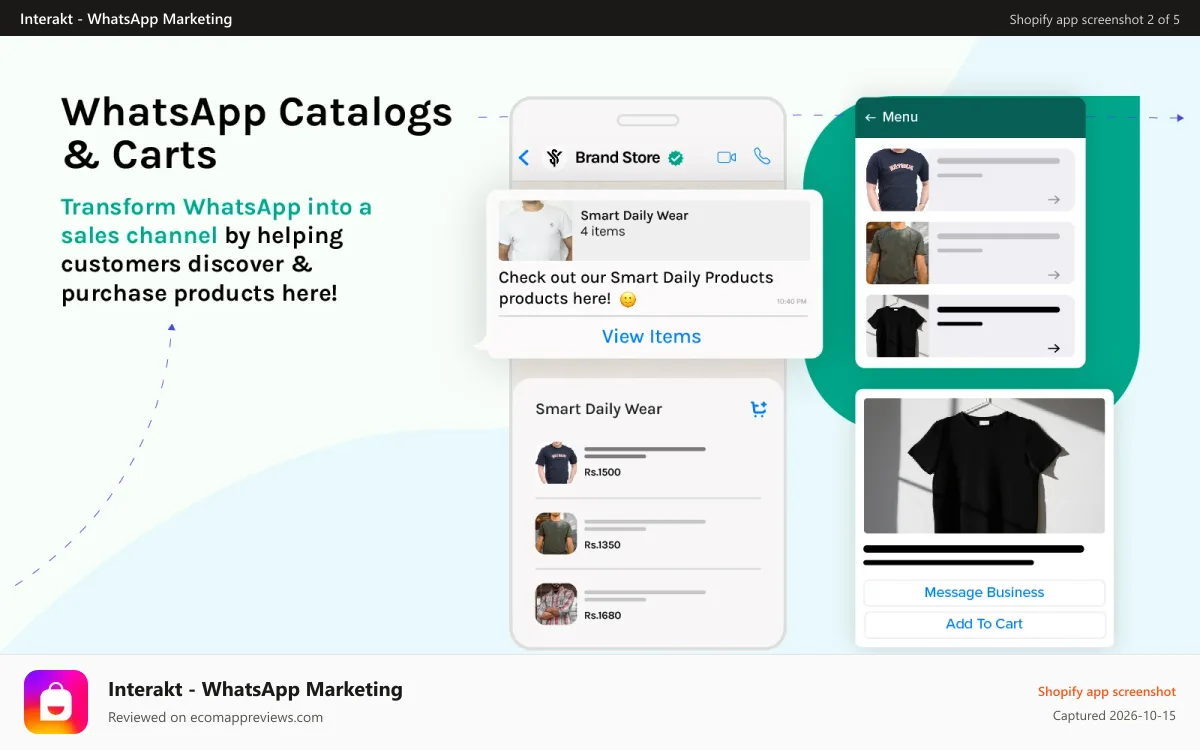Screen dimensions: 1200x750
Task: Tap the back chevron beside Brand Store
Action: (x=524, y=157)
